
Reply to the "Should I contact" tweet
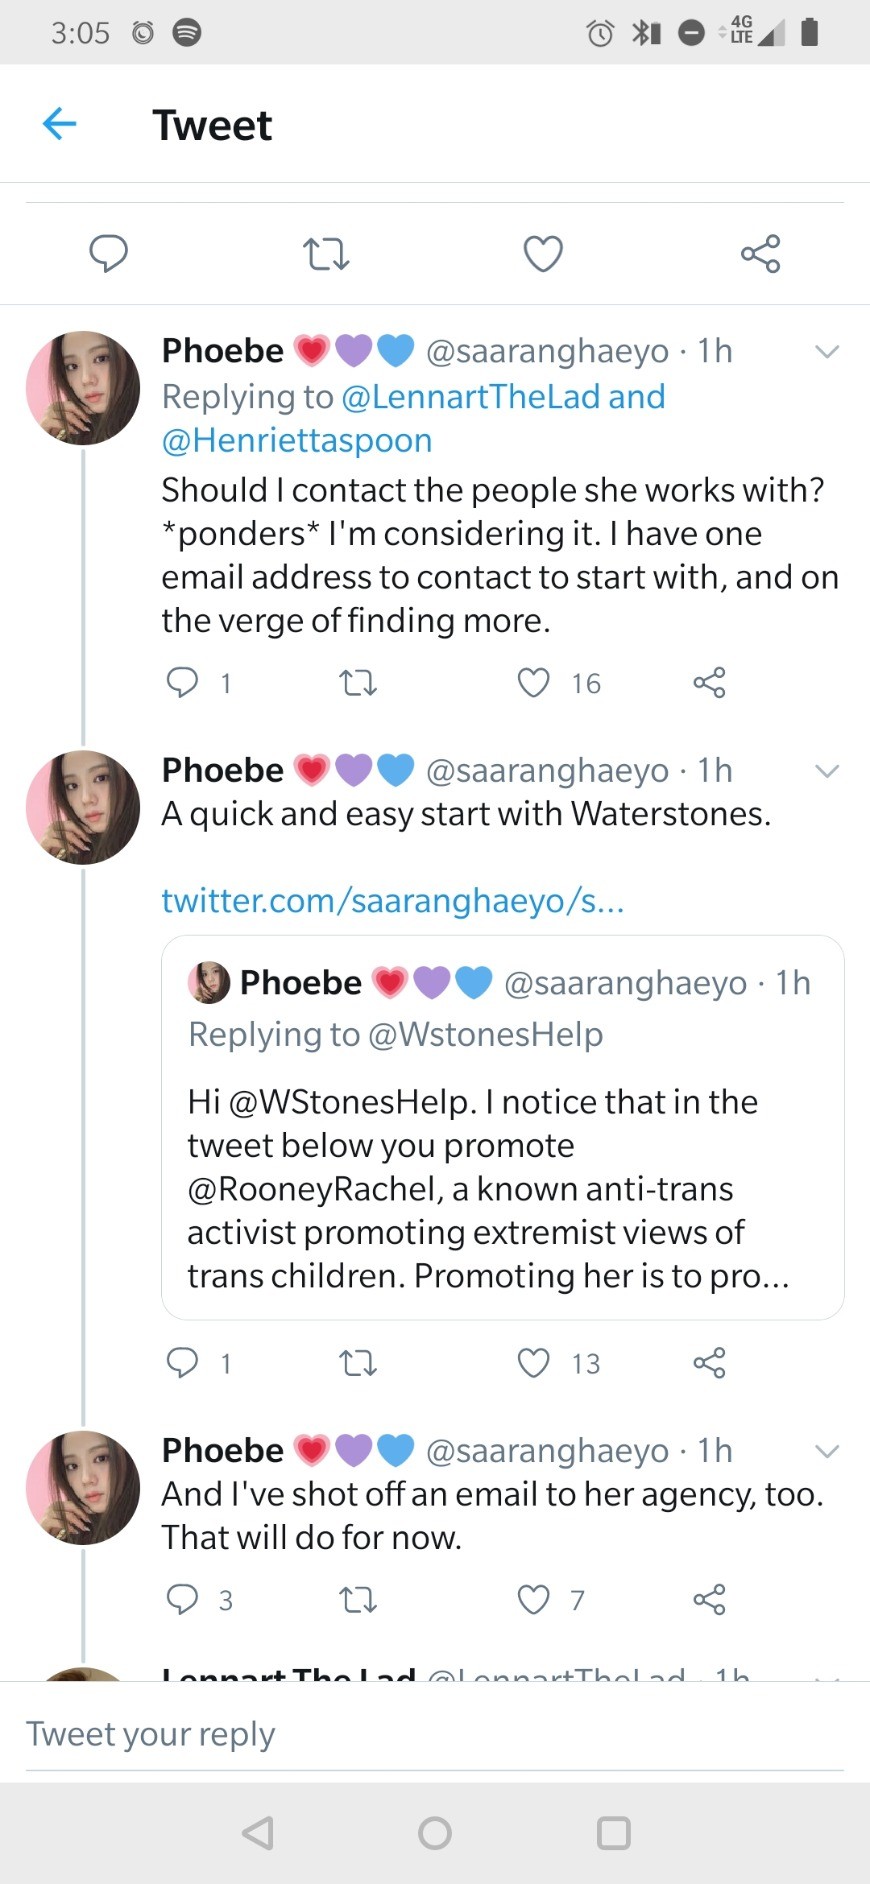[182, 683]
